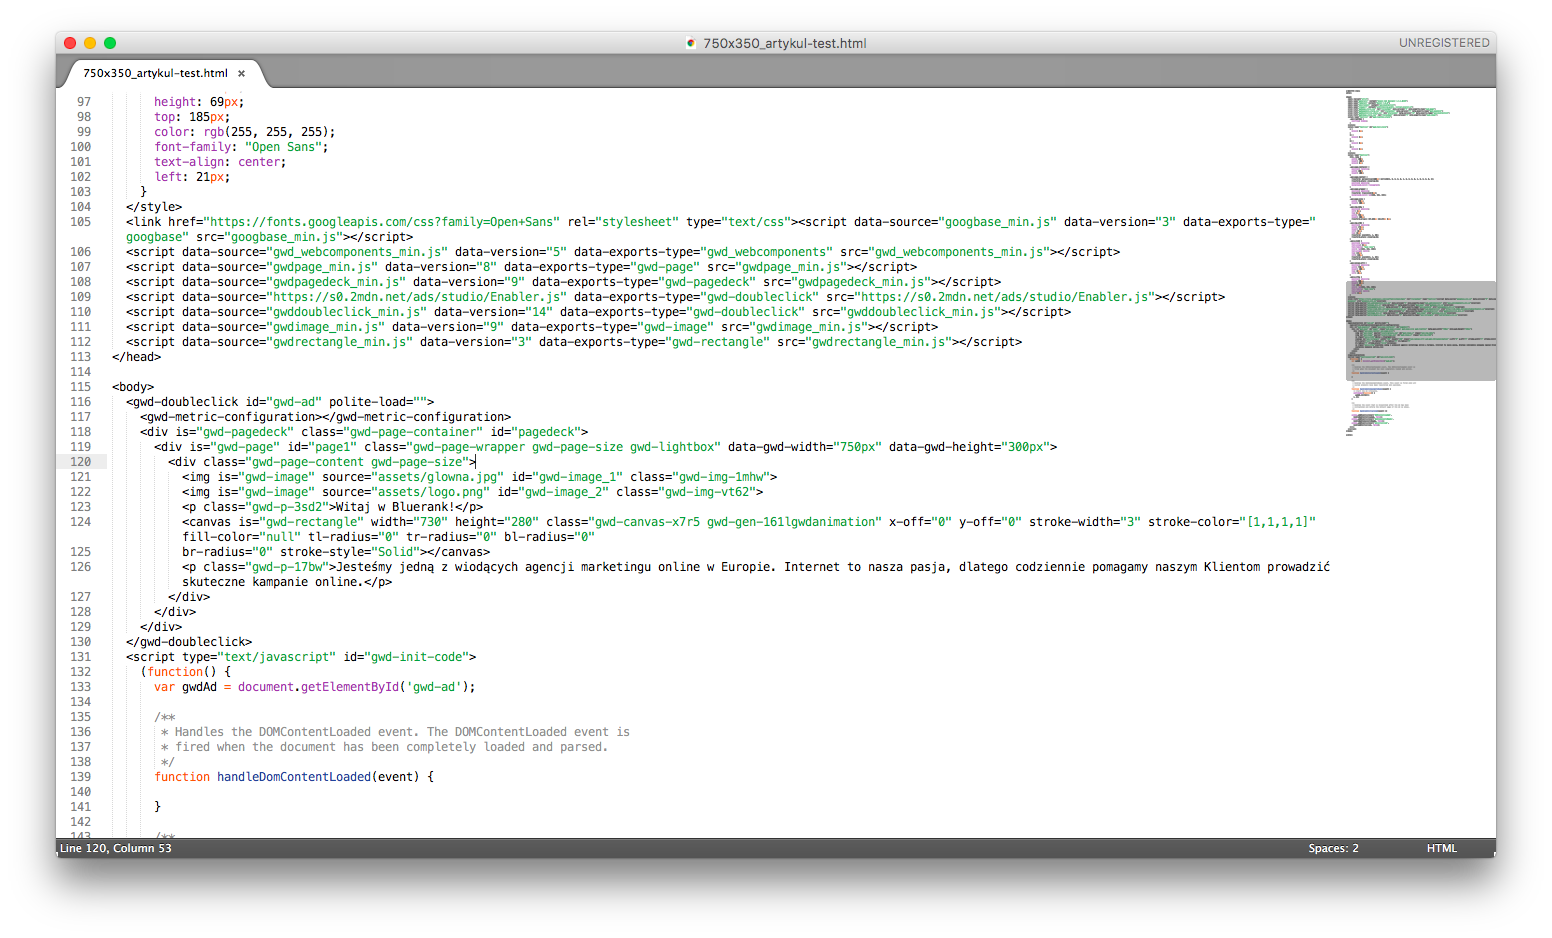This screenshot has height=938, width=1552.
Task: Click the closing </gwd-doubleclick> tag
Action: (189, 642)
